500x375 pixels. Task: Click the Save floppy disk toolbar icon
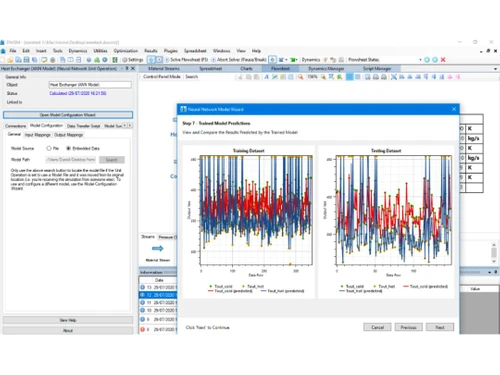click(26, 60)
